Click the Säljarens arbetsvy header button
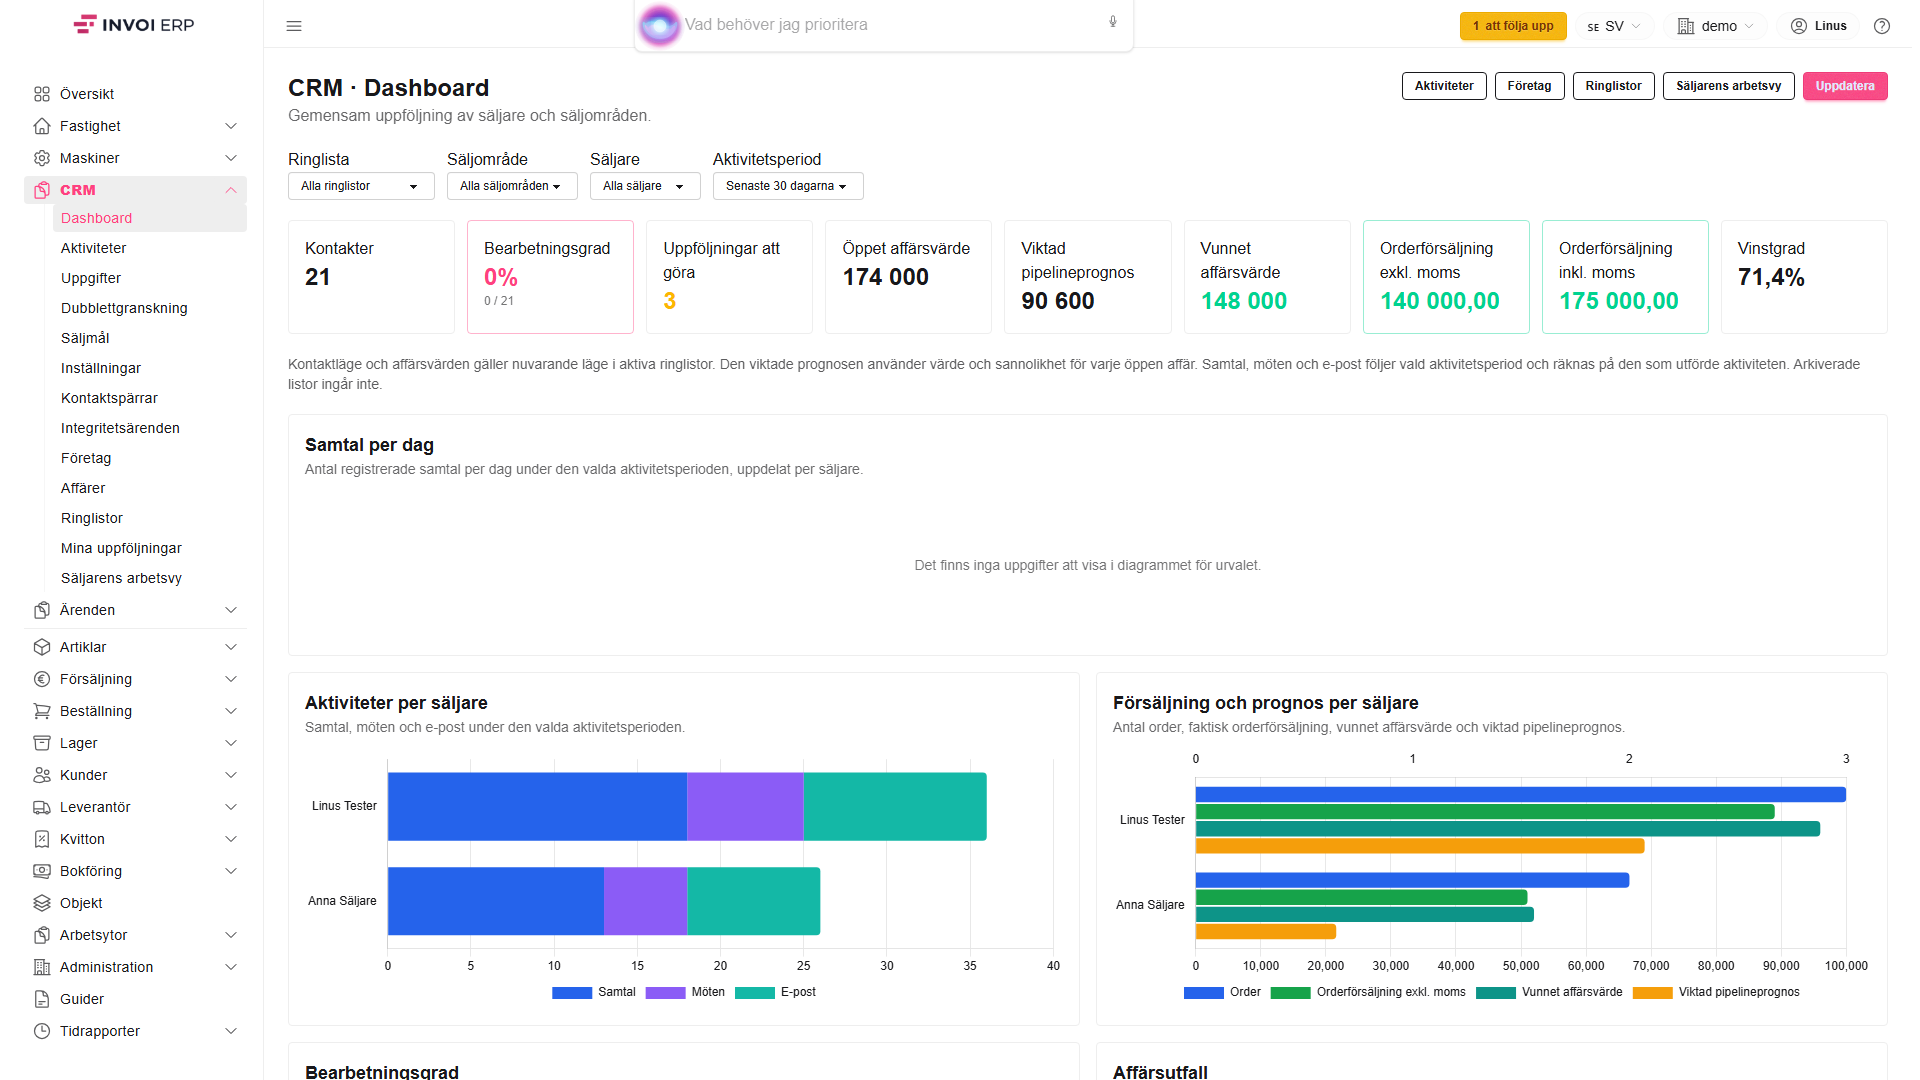Viewport: 1920px width, 1080px height. click(x=1728, y=86)
